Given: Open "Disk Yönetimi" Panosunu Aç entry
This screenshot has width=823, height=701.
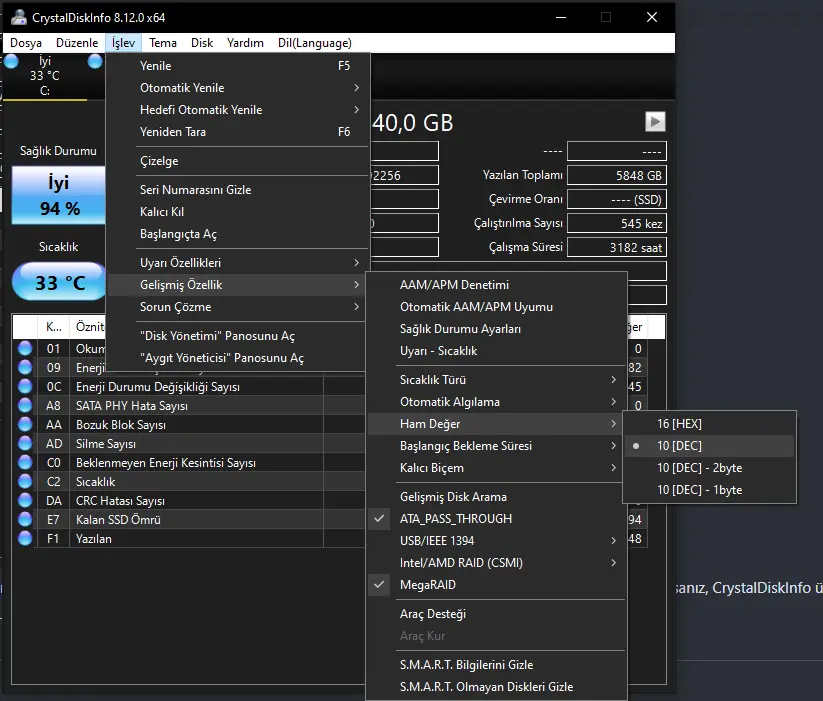Looking at the screenshot, I should point(238,335).
